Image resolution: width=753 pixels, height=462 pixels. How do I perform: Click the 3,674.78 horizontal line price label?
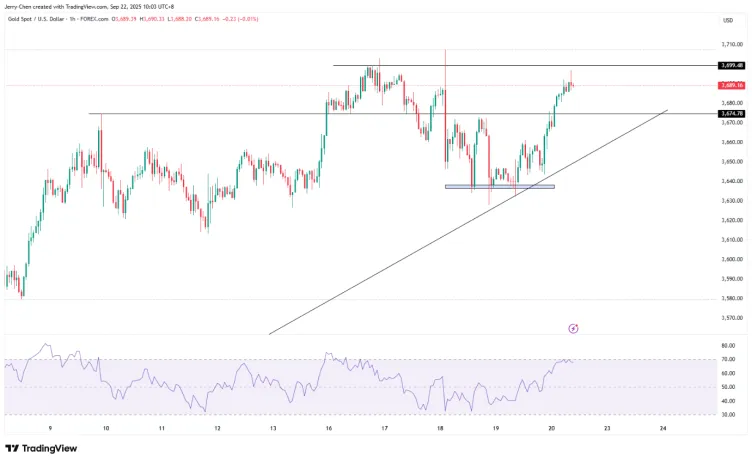pos(730,114)
